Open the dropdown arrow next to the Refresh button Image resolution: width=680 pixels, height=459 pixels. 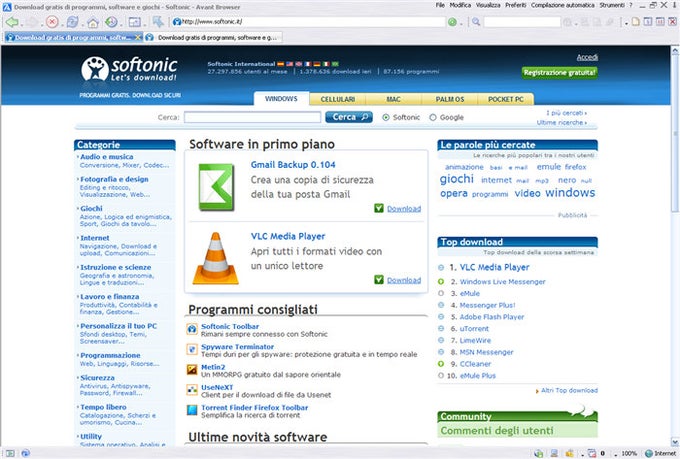click(82, 23)
